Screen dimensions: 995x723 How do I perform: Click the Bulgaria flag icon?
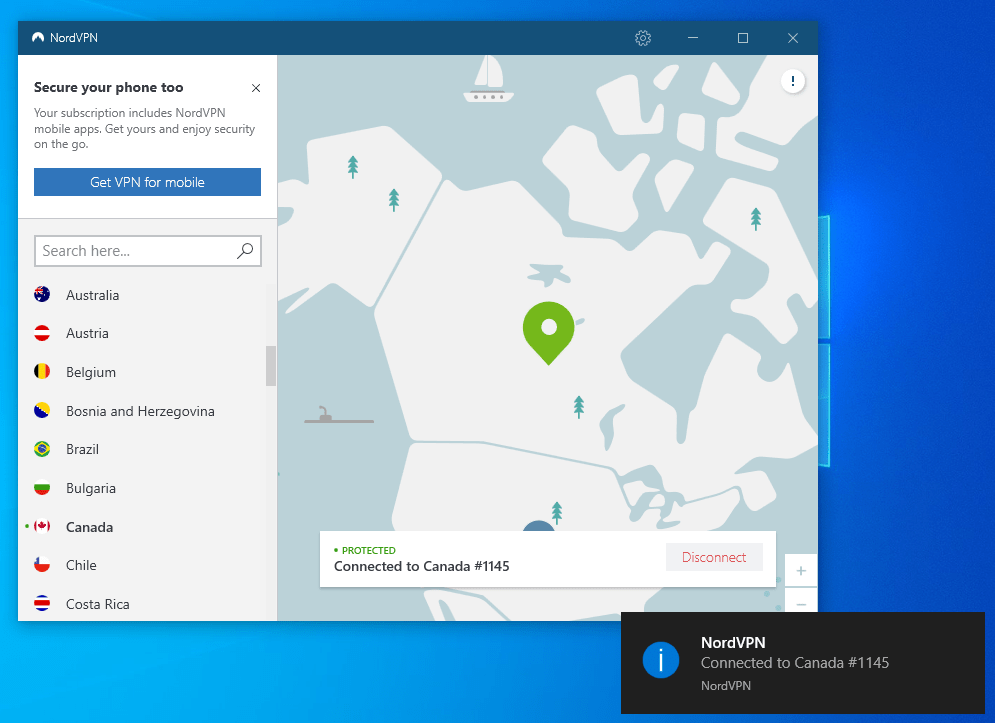pos(42,488)
